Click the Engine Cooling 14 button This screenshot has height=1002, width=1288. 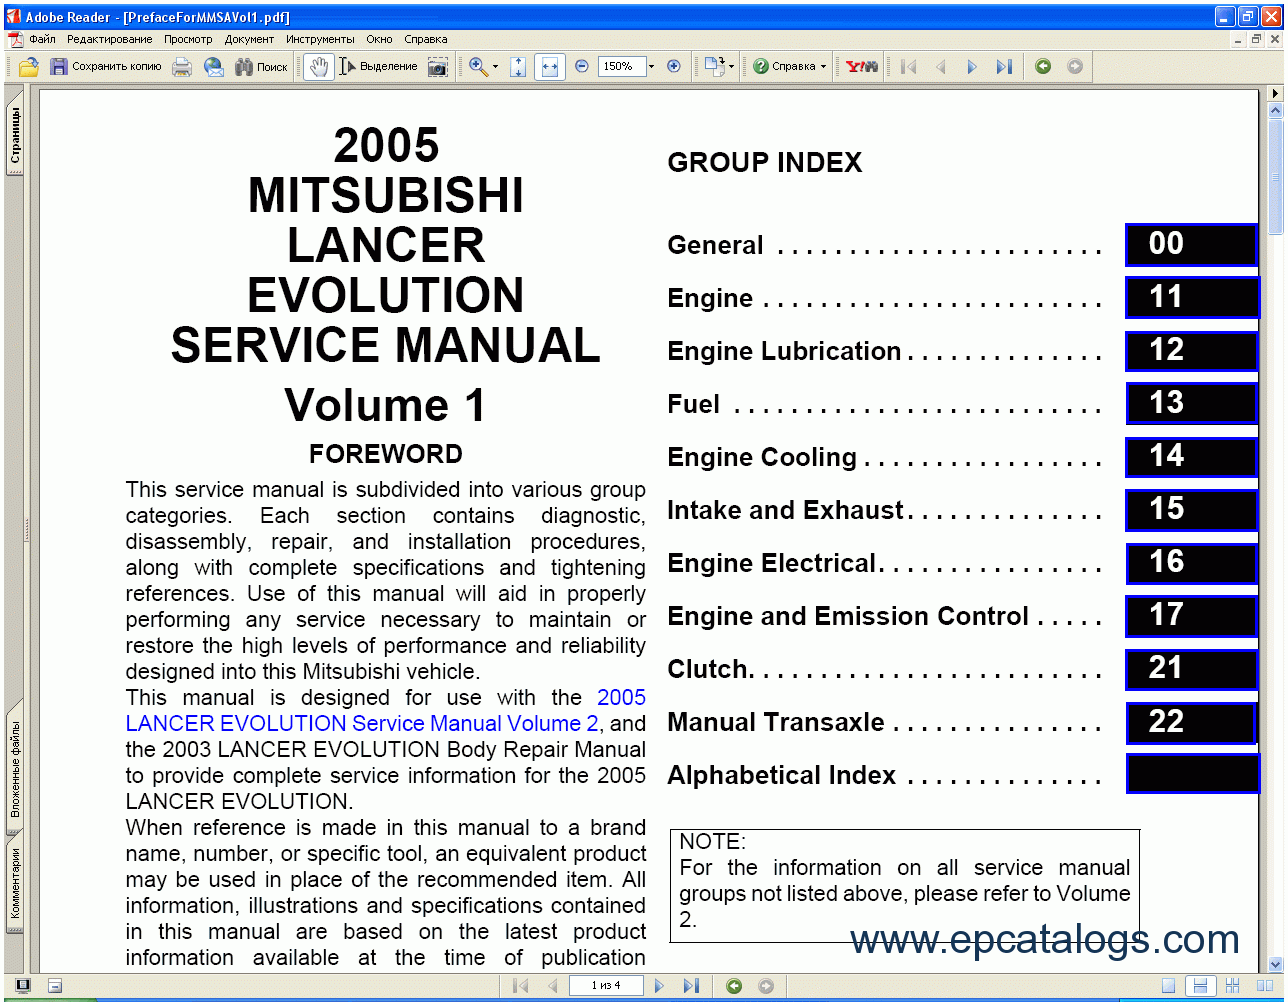tap(1191, 457)
